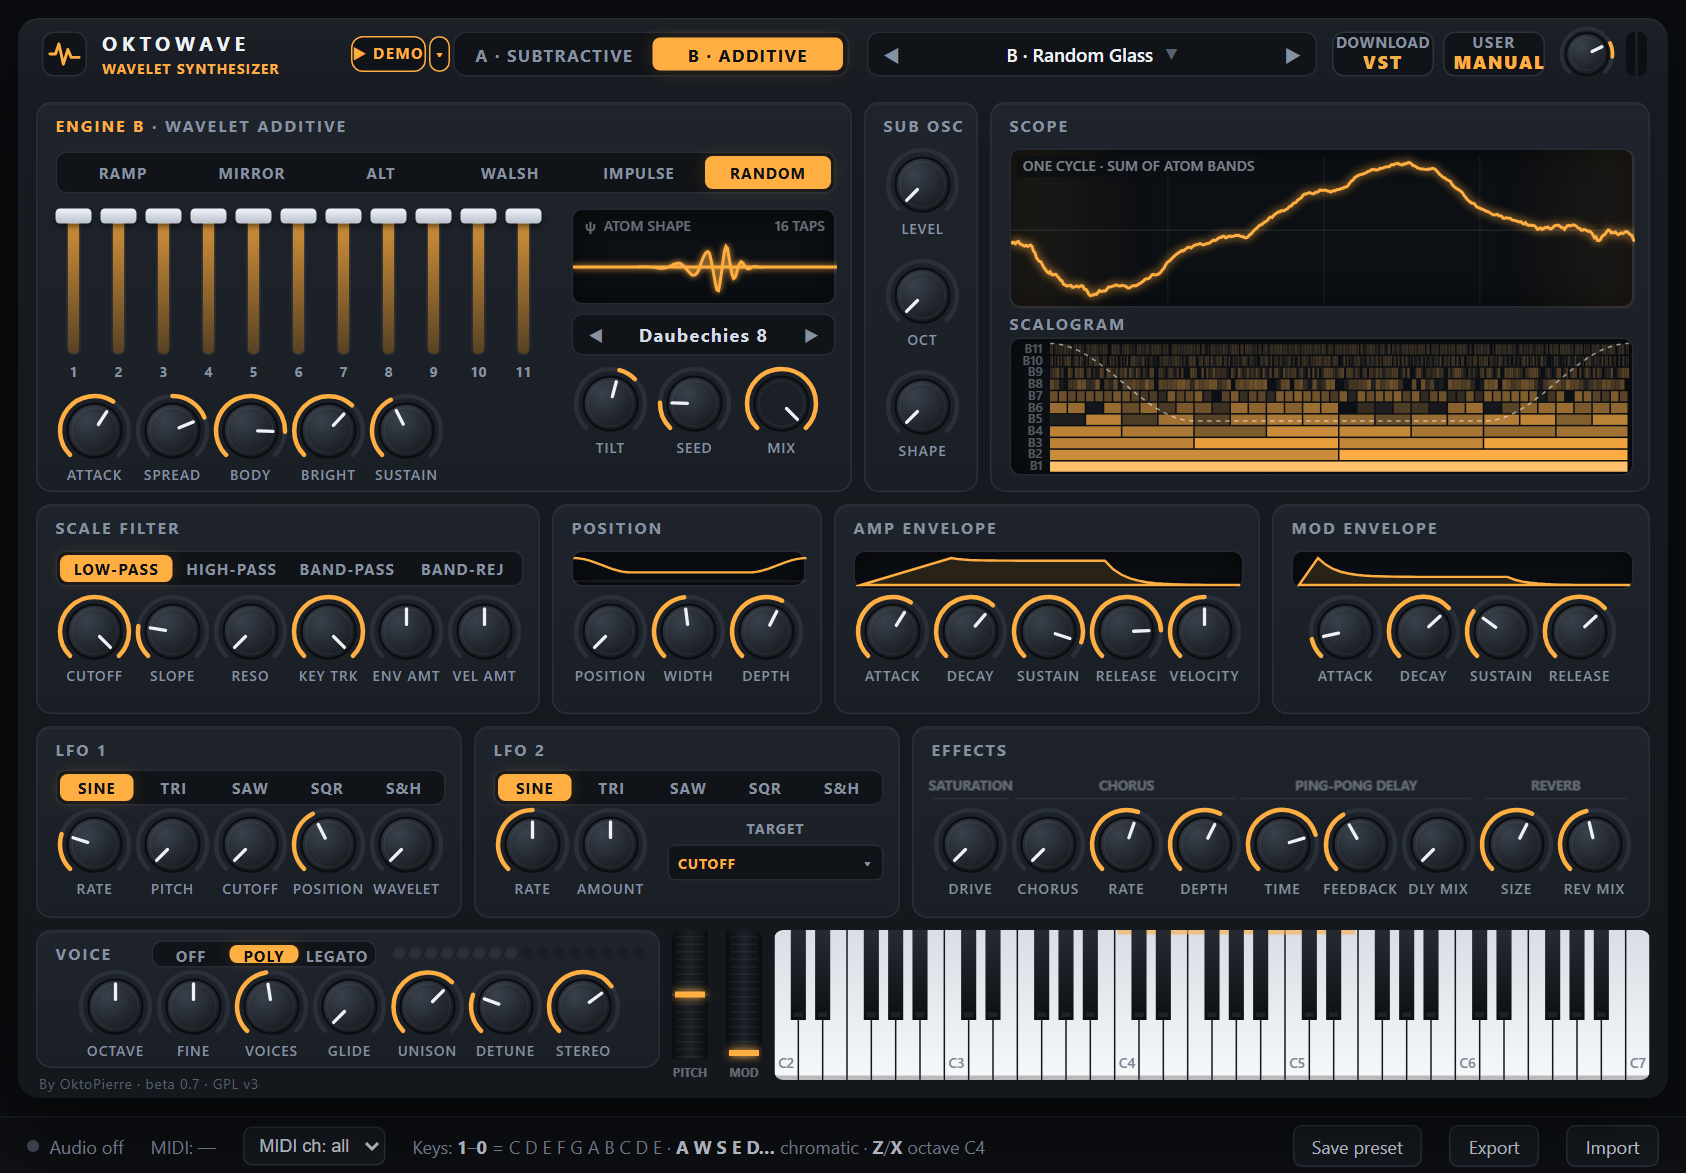Open the User Manual link
The height and width of the screenshot is (1173, 1686).
coord(1494,53)
